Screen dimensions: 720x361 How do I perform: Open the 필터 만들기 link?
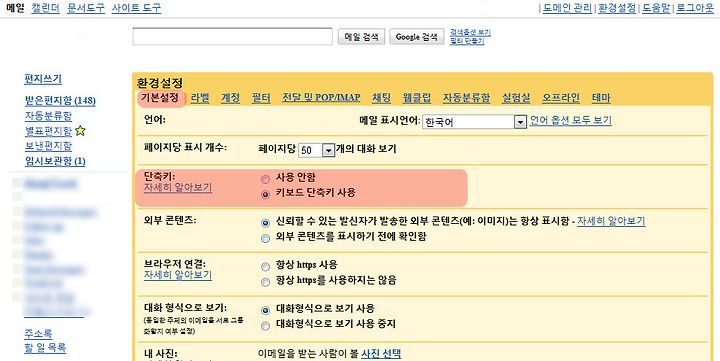click(x=467, y=41)
